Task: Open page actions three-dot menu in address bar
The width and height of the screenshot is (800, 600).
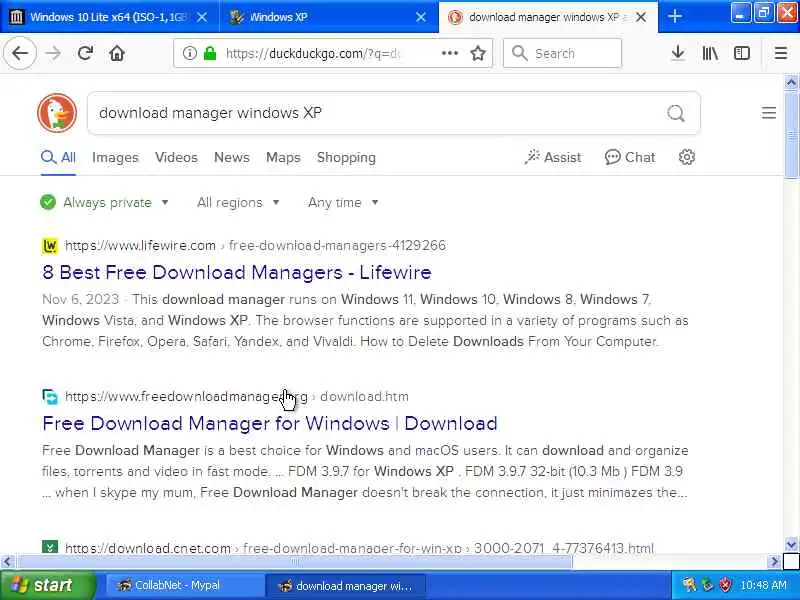Action: [x=449, y=53]
